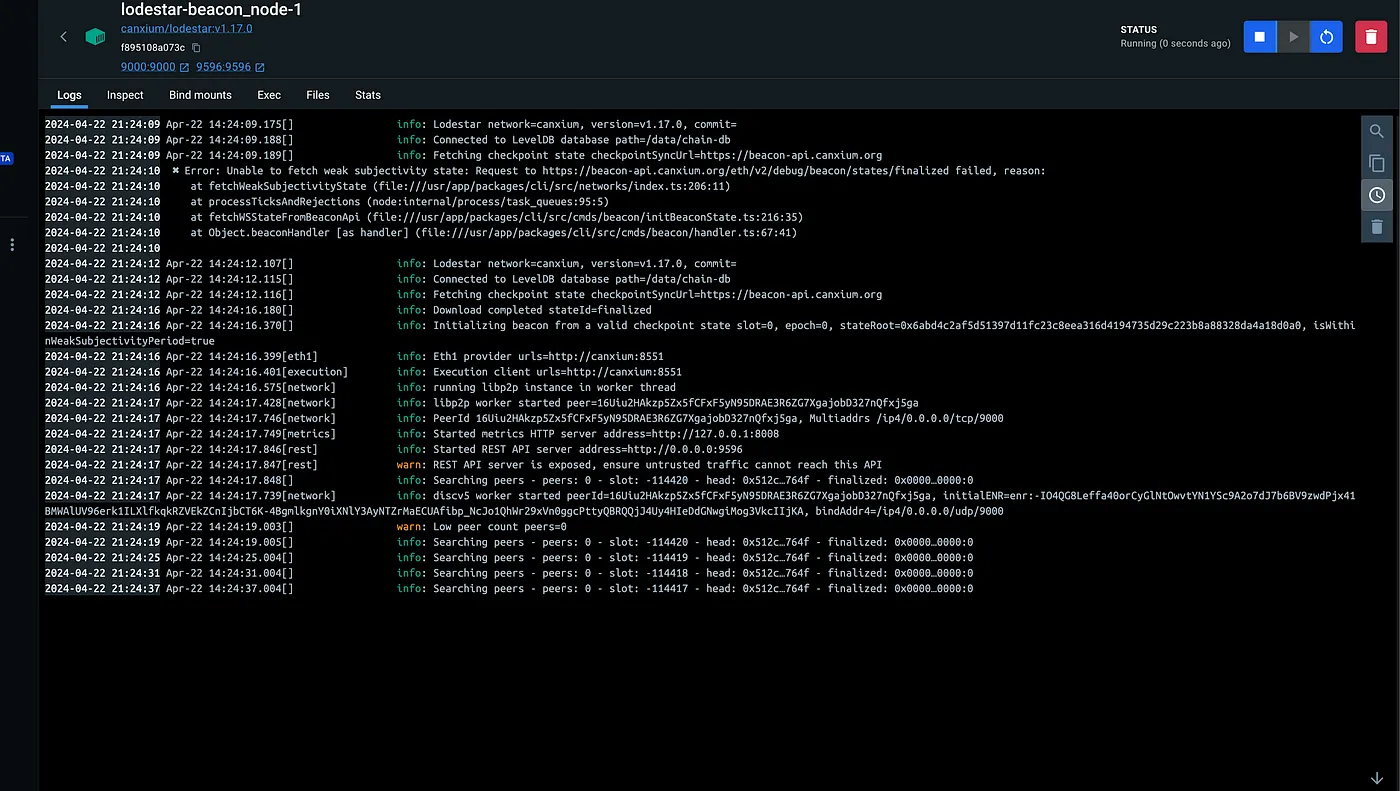Click the greyed-out start (play) button
1400x791 pixels.
1293,37
